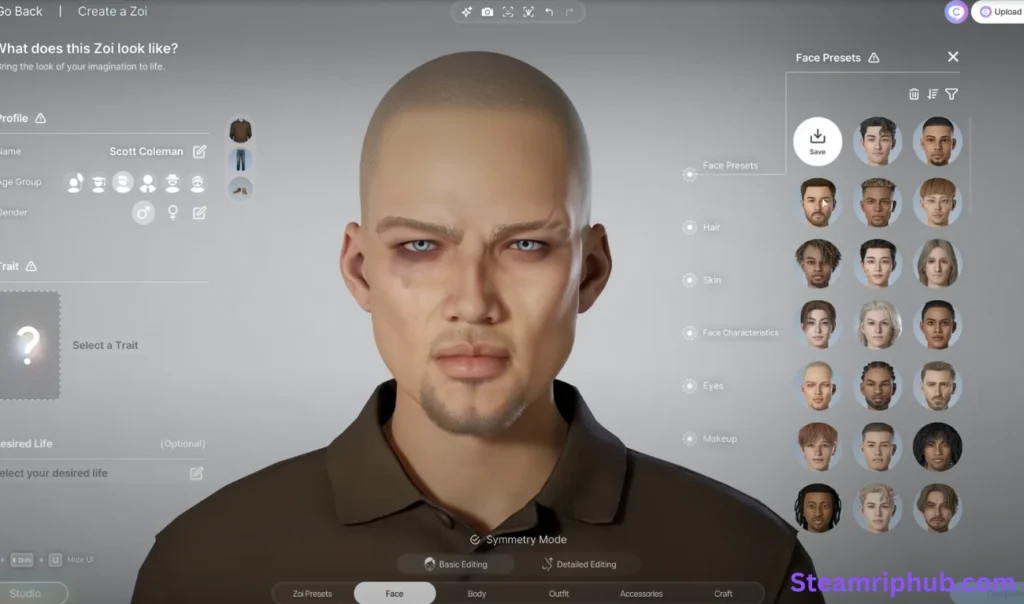Delete preset using the trash icon
The height and width of the screenshot is (604, 1024).
[913, 94]
